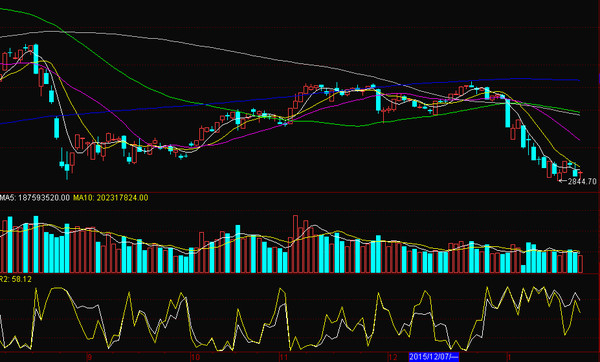Viewport: 600px width, 362px height.
Task: Select the final red candlestick on the right
Action: 580,174
